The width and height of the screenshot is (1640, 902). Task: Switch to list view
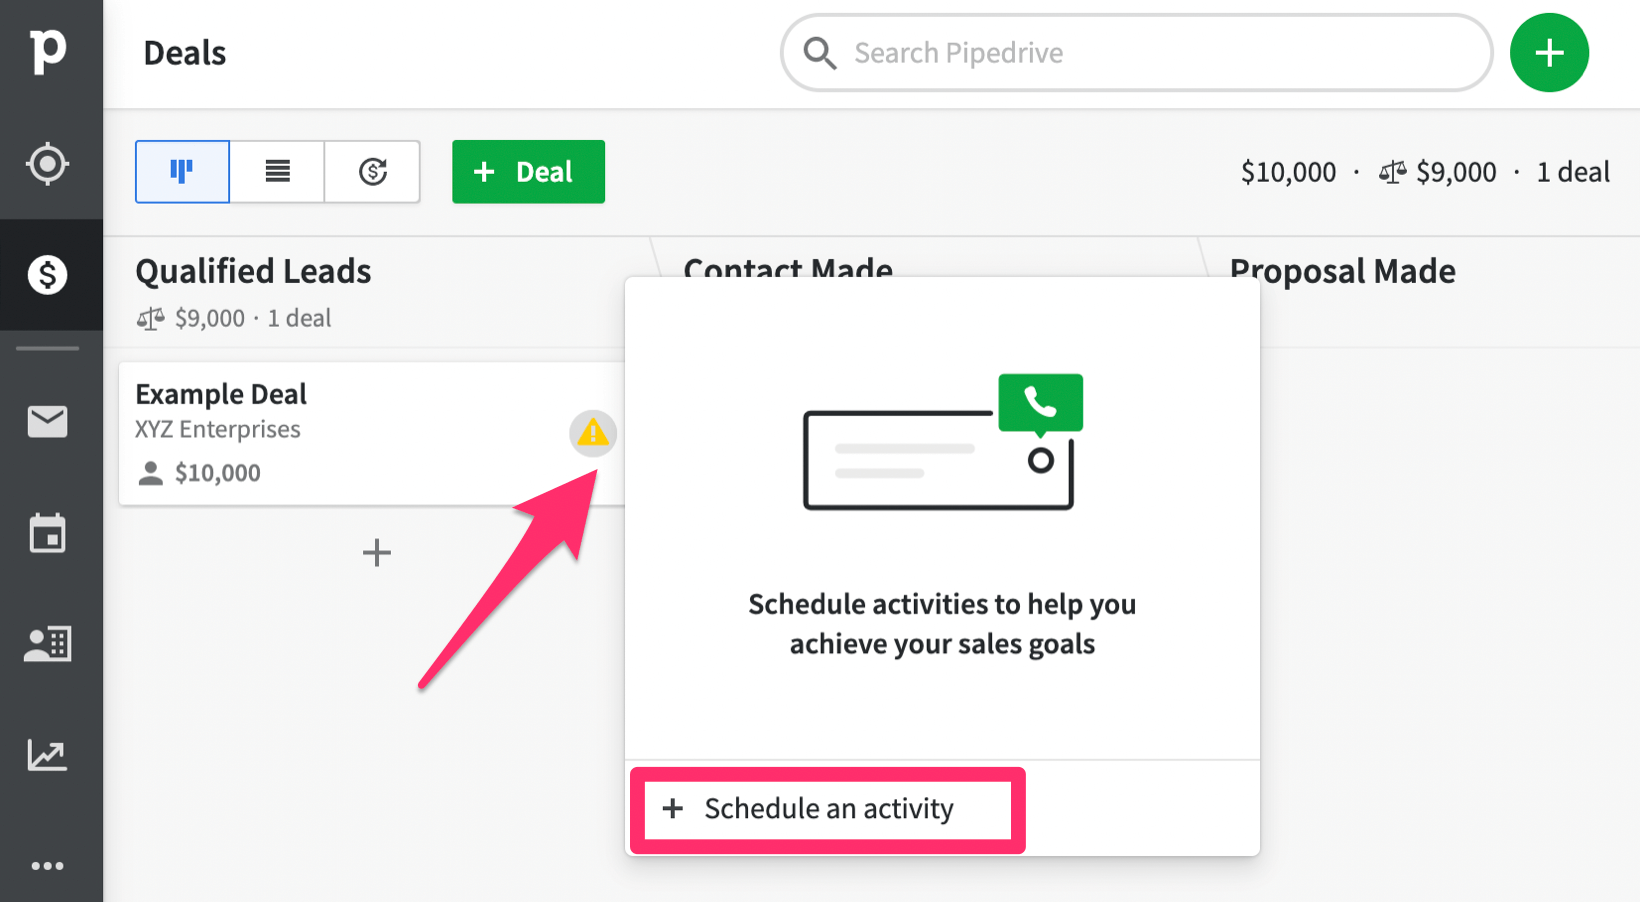point(277,172)
